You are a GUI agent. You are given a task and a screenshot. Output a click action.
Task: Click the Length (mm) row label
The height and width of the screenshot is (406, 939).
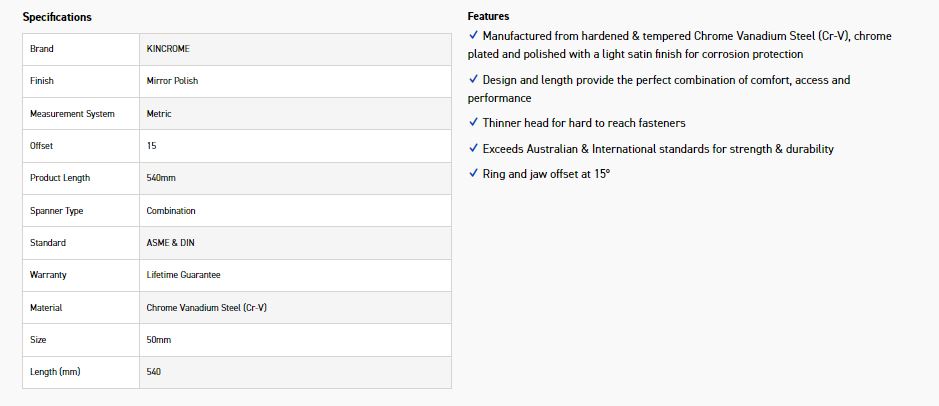pyautogui.click(x=55, y=372)
